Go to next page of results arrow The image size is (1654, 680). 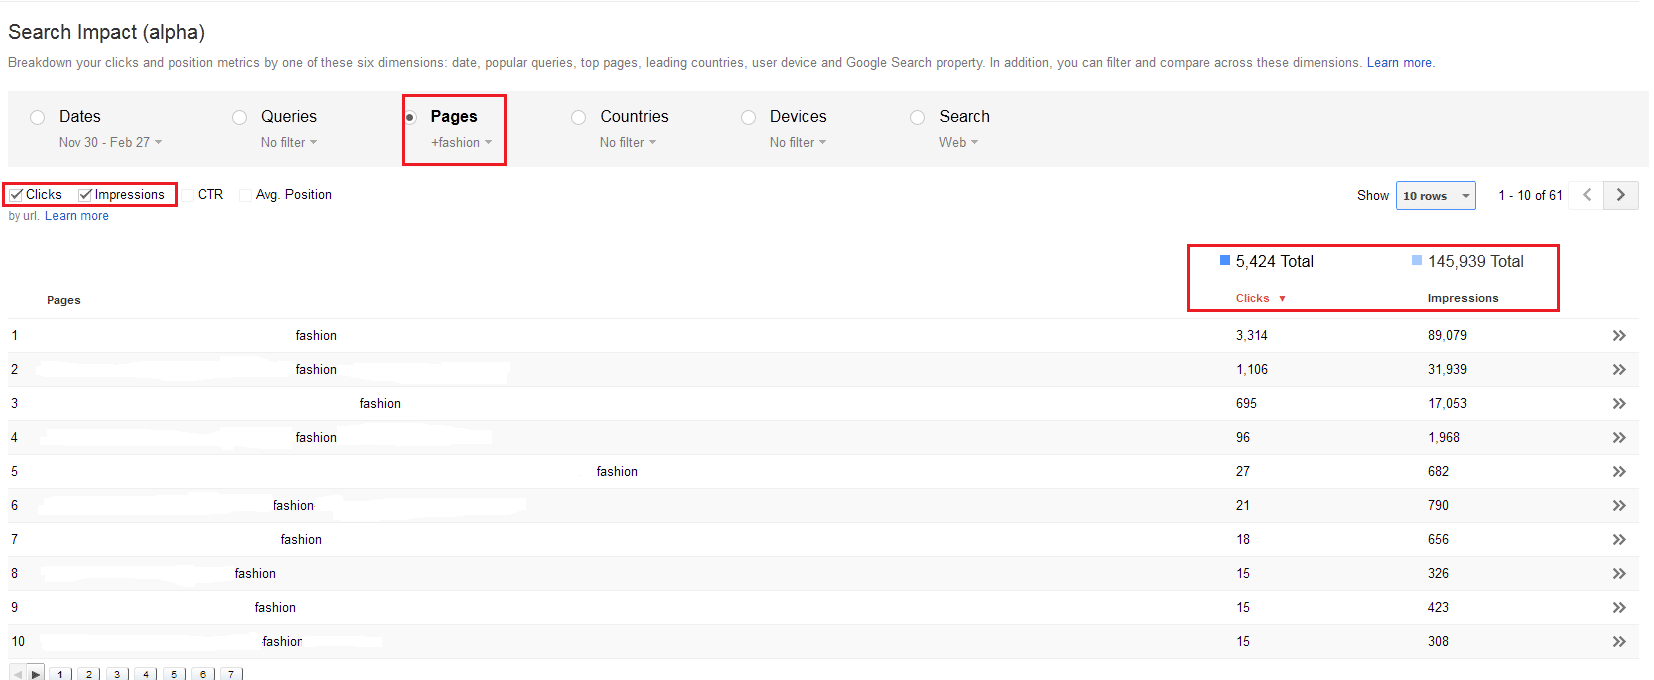point(1620,195)
